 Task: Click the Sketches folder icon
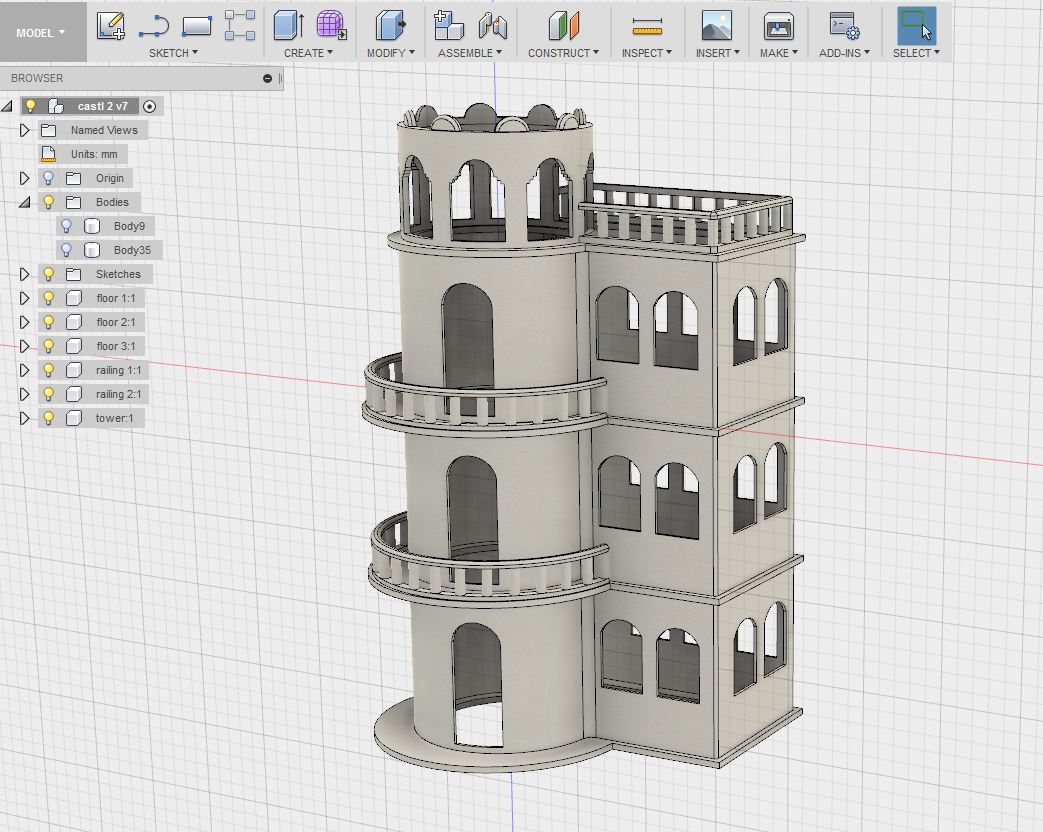coord(73,274)
